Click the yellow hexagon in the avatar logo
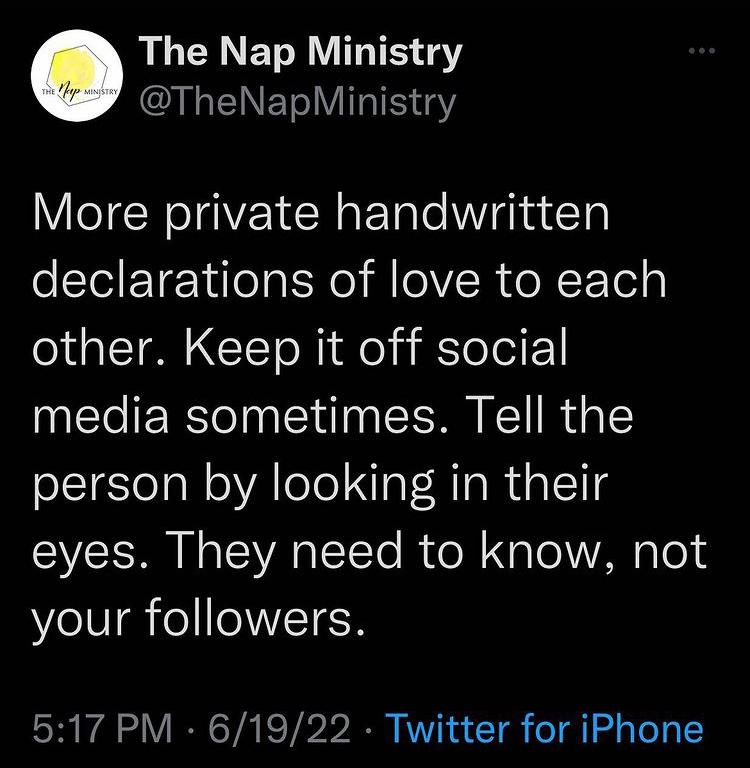This screenshot has width=750, height=768. click(75, 68)
